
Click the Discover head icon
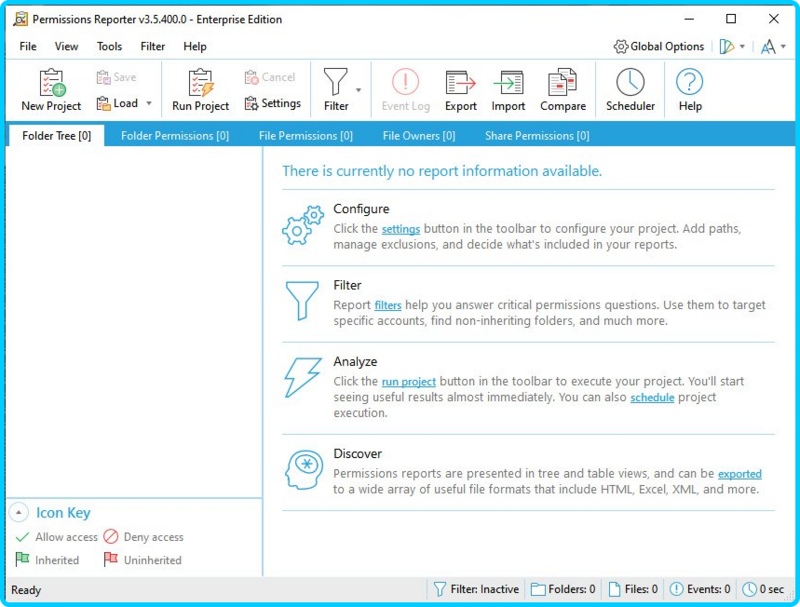pyautogui.click(x=304, y=470)
